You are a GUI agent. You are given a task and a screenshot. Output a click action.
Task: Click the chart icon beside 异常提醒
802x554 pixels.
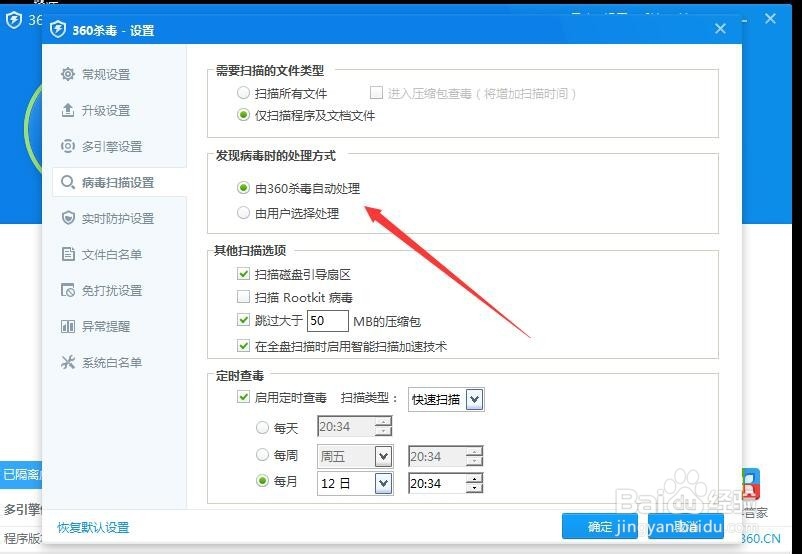click(68, 326)
